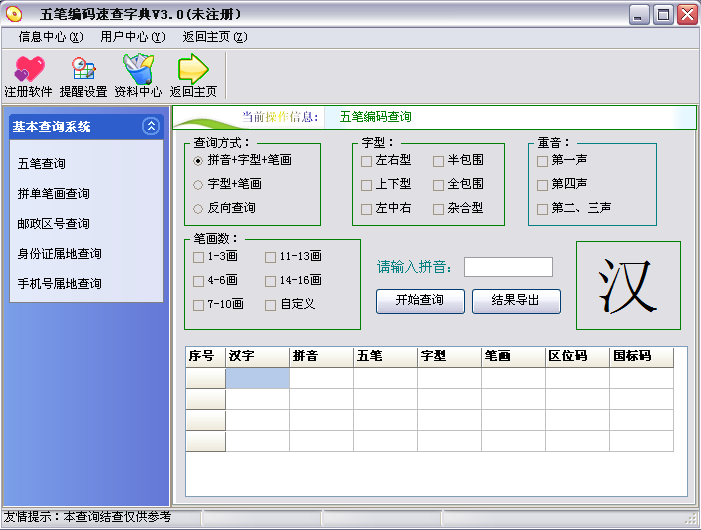Enable the 第二、三声 tone checkbox
This screenshot has height=530, width=701.
point(542,209)
